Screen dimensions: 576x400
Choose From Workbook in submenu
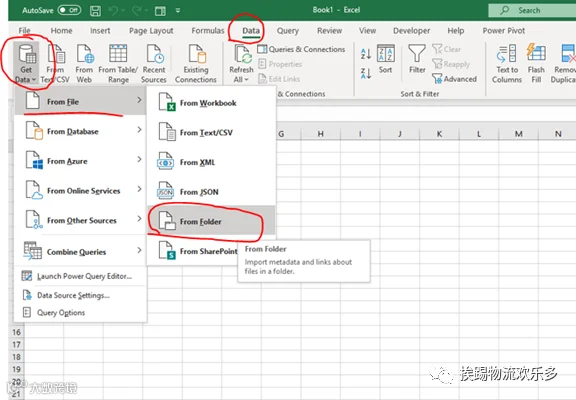tap(211, 103)
